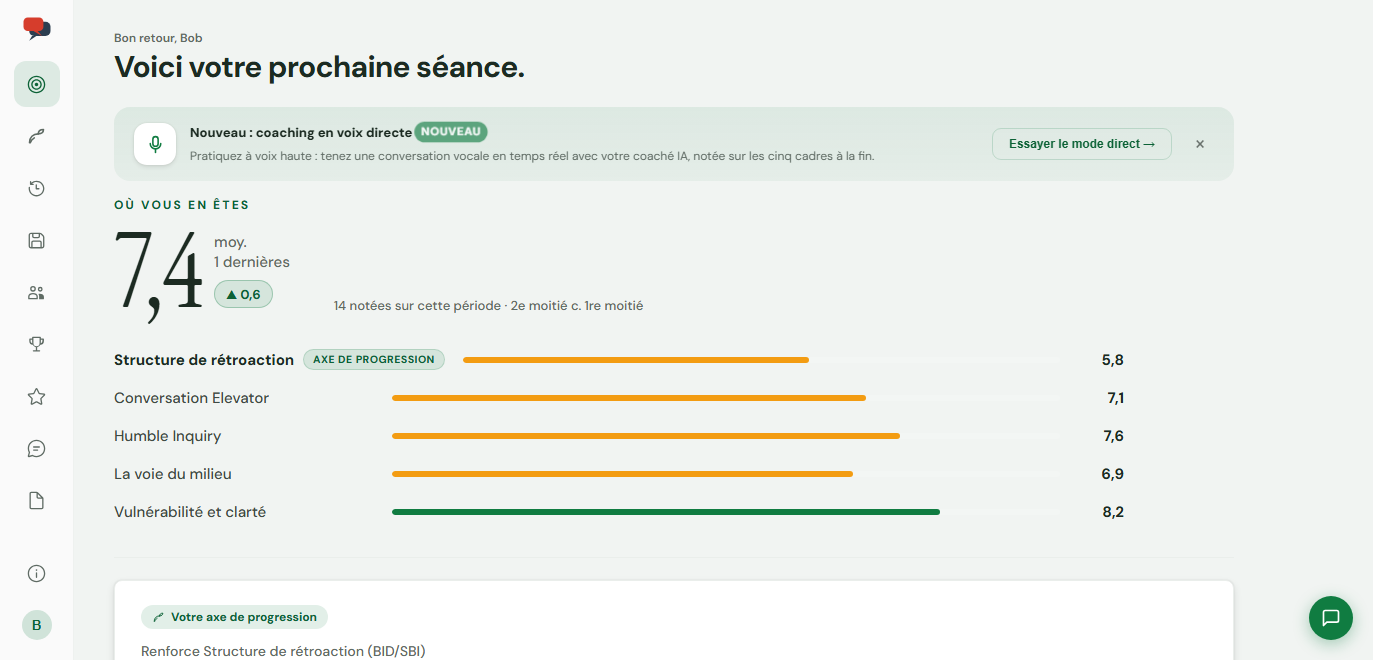
Task: Click the progression path icon in sidebar
Action: pos(37,136)
